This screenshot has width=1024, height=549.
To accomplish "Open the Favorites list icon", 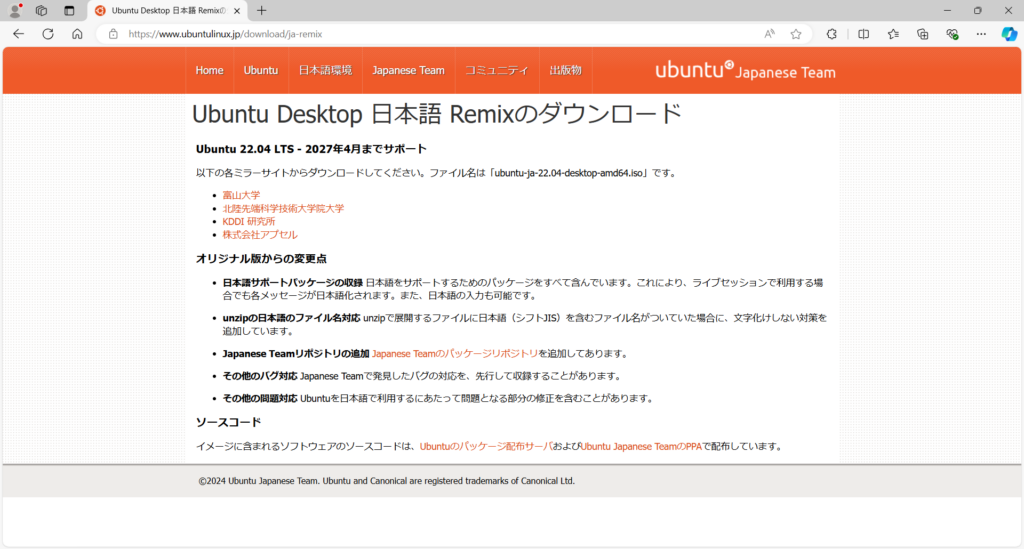I will pos(893,34).
